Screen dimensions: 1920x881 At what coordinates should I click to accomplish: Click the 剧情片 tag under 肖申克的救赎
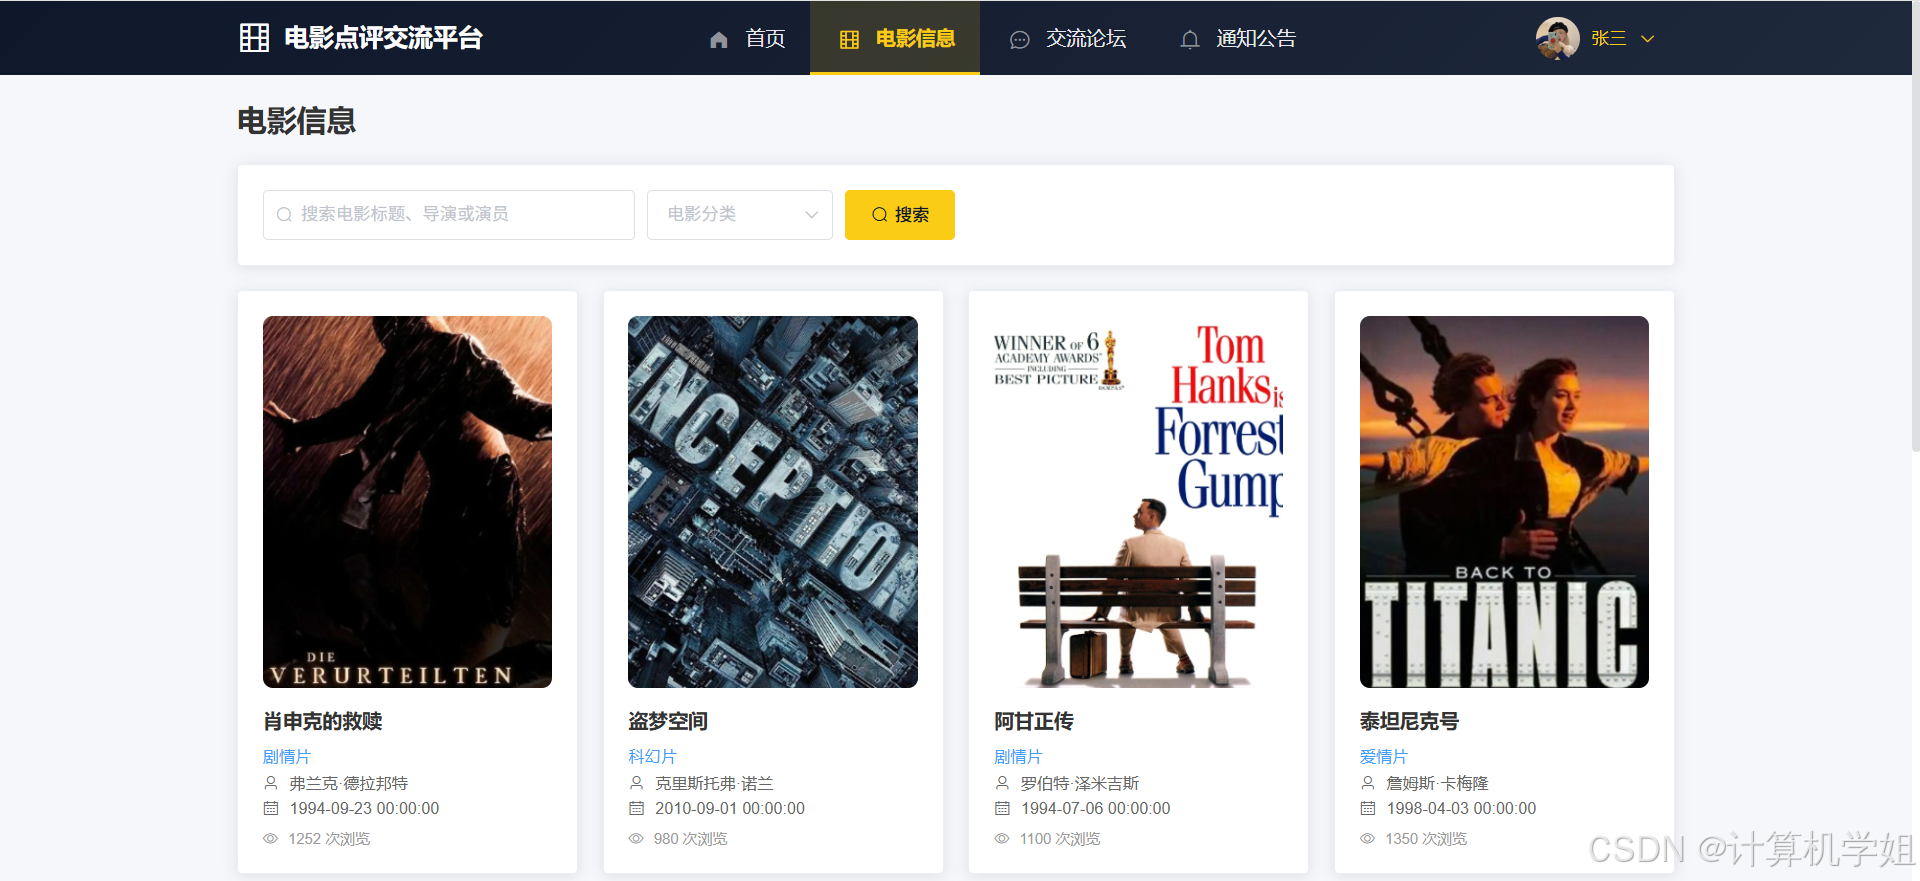287,757
